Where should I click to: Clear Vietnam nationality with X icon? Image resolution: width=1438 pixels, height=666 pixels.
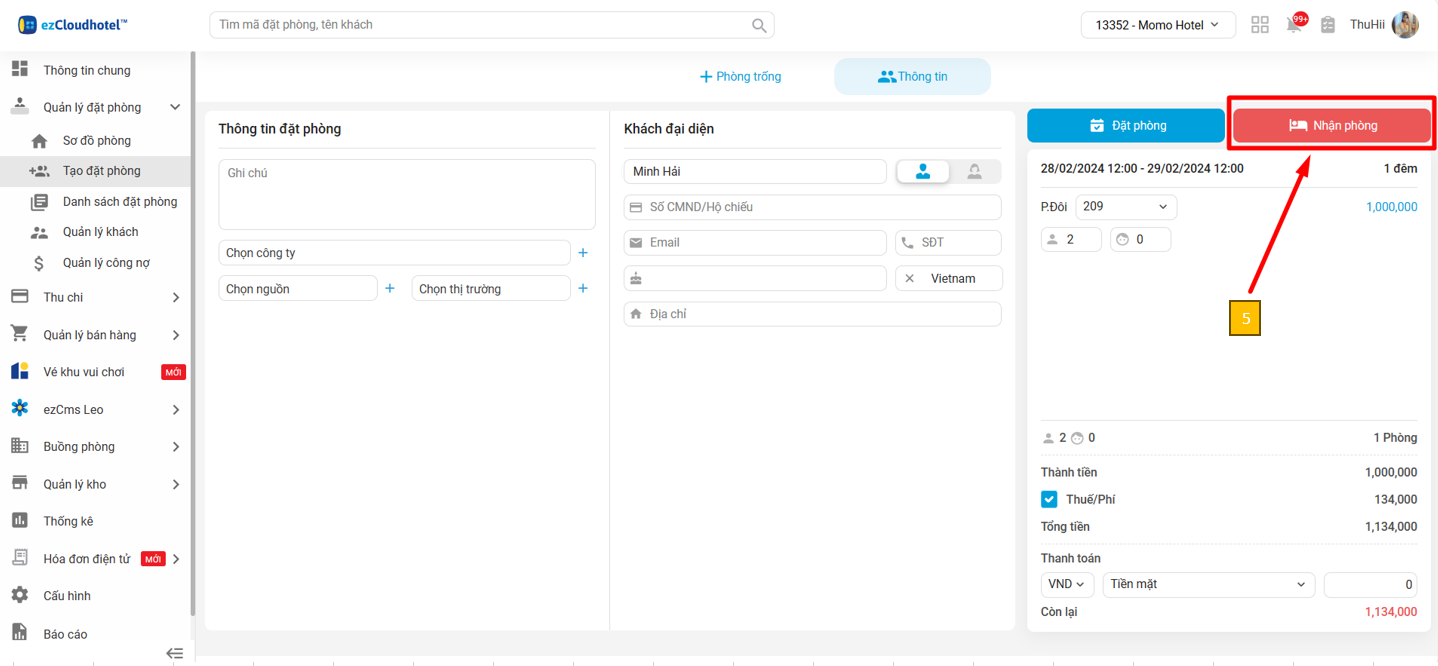pos(909,279)
